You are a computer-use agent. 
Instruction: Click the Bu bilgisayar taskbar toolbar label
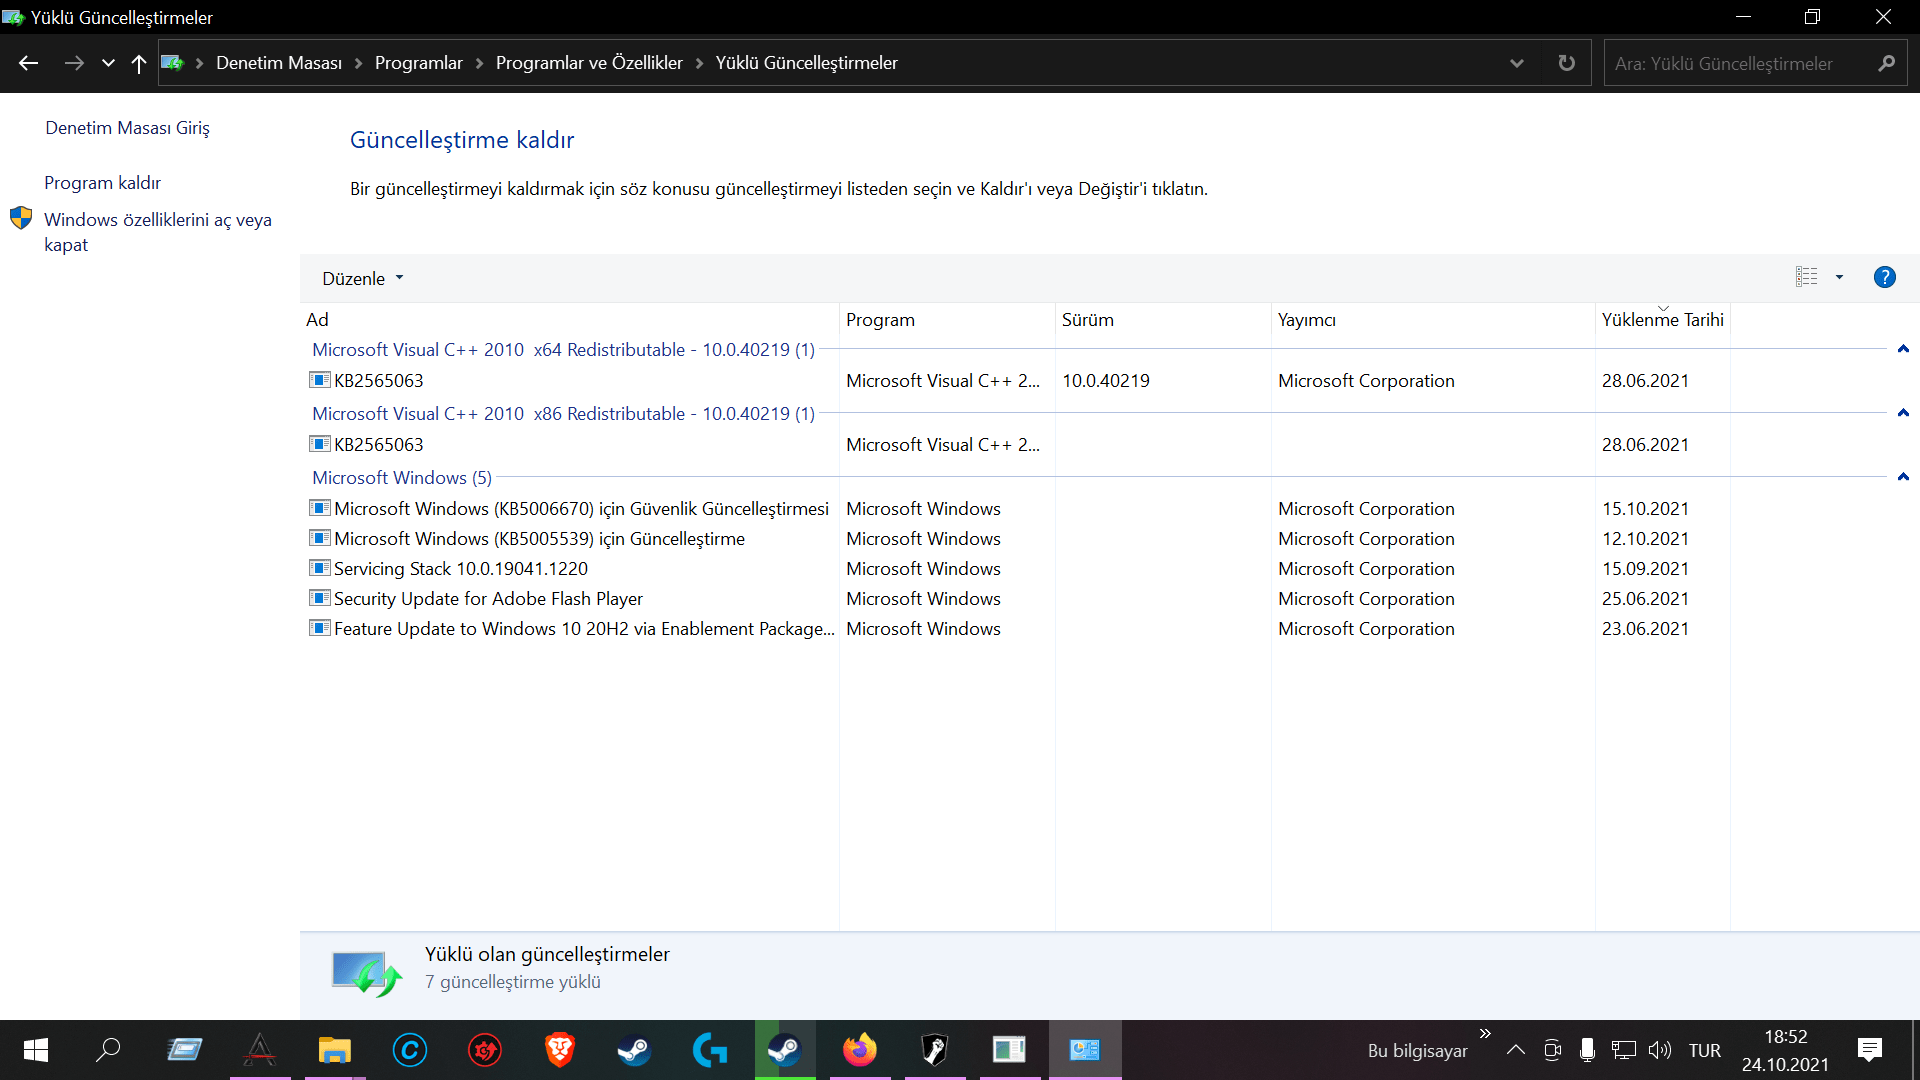(1418, 1051)
